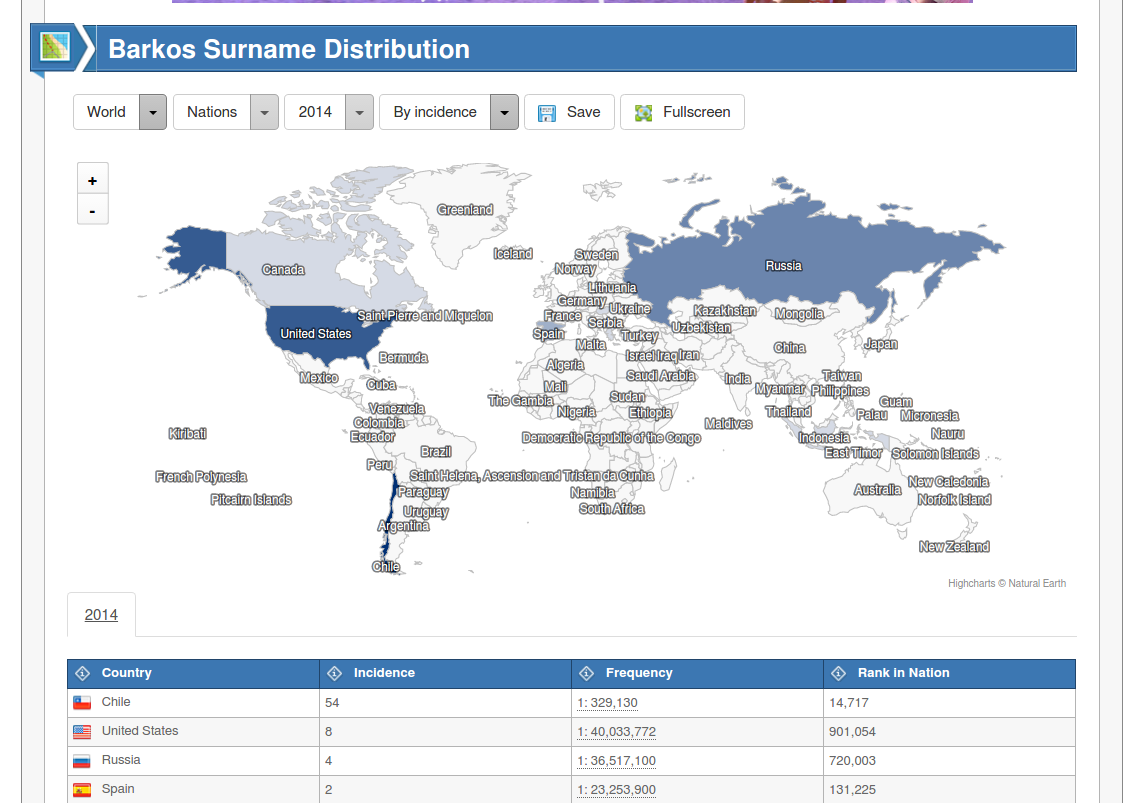The width and height of the screenshot is (1137, 803).
Task: Open the World region dropdown
Action: click(x=120, y=112)
